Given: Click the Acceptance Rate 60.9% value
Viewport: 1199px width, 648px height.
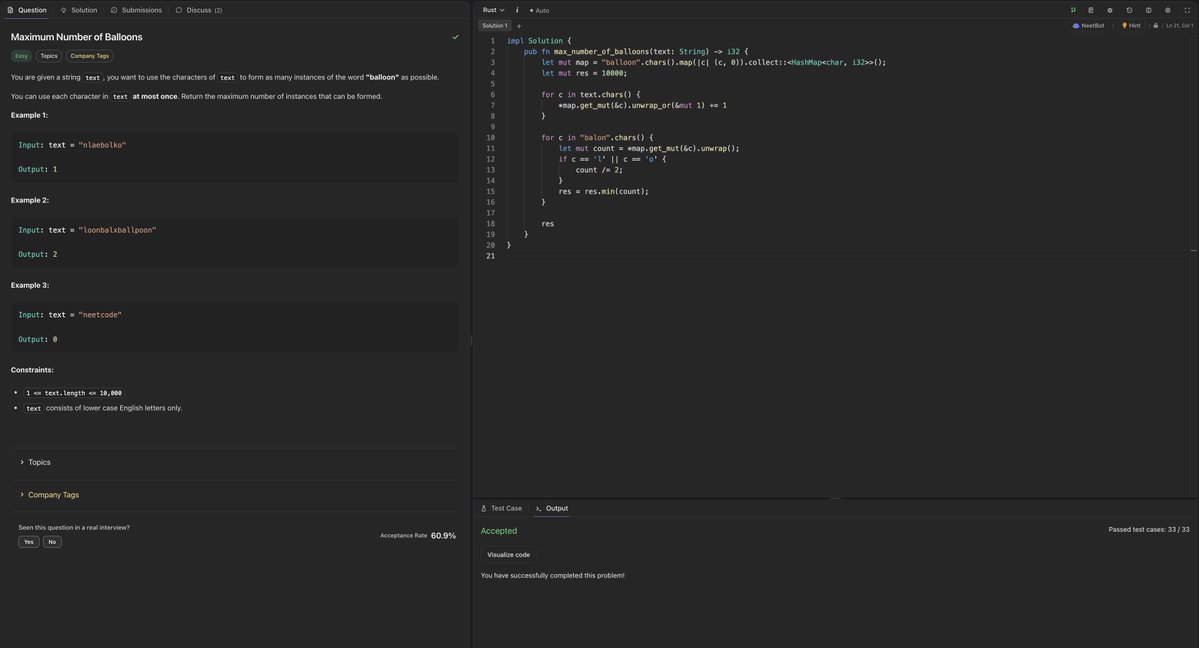Looking at the screenshot, I should click(x=443, y=536).
